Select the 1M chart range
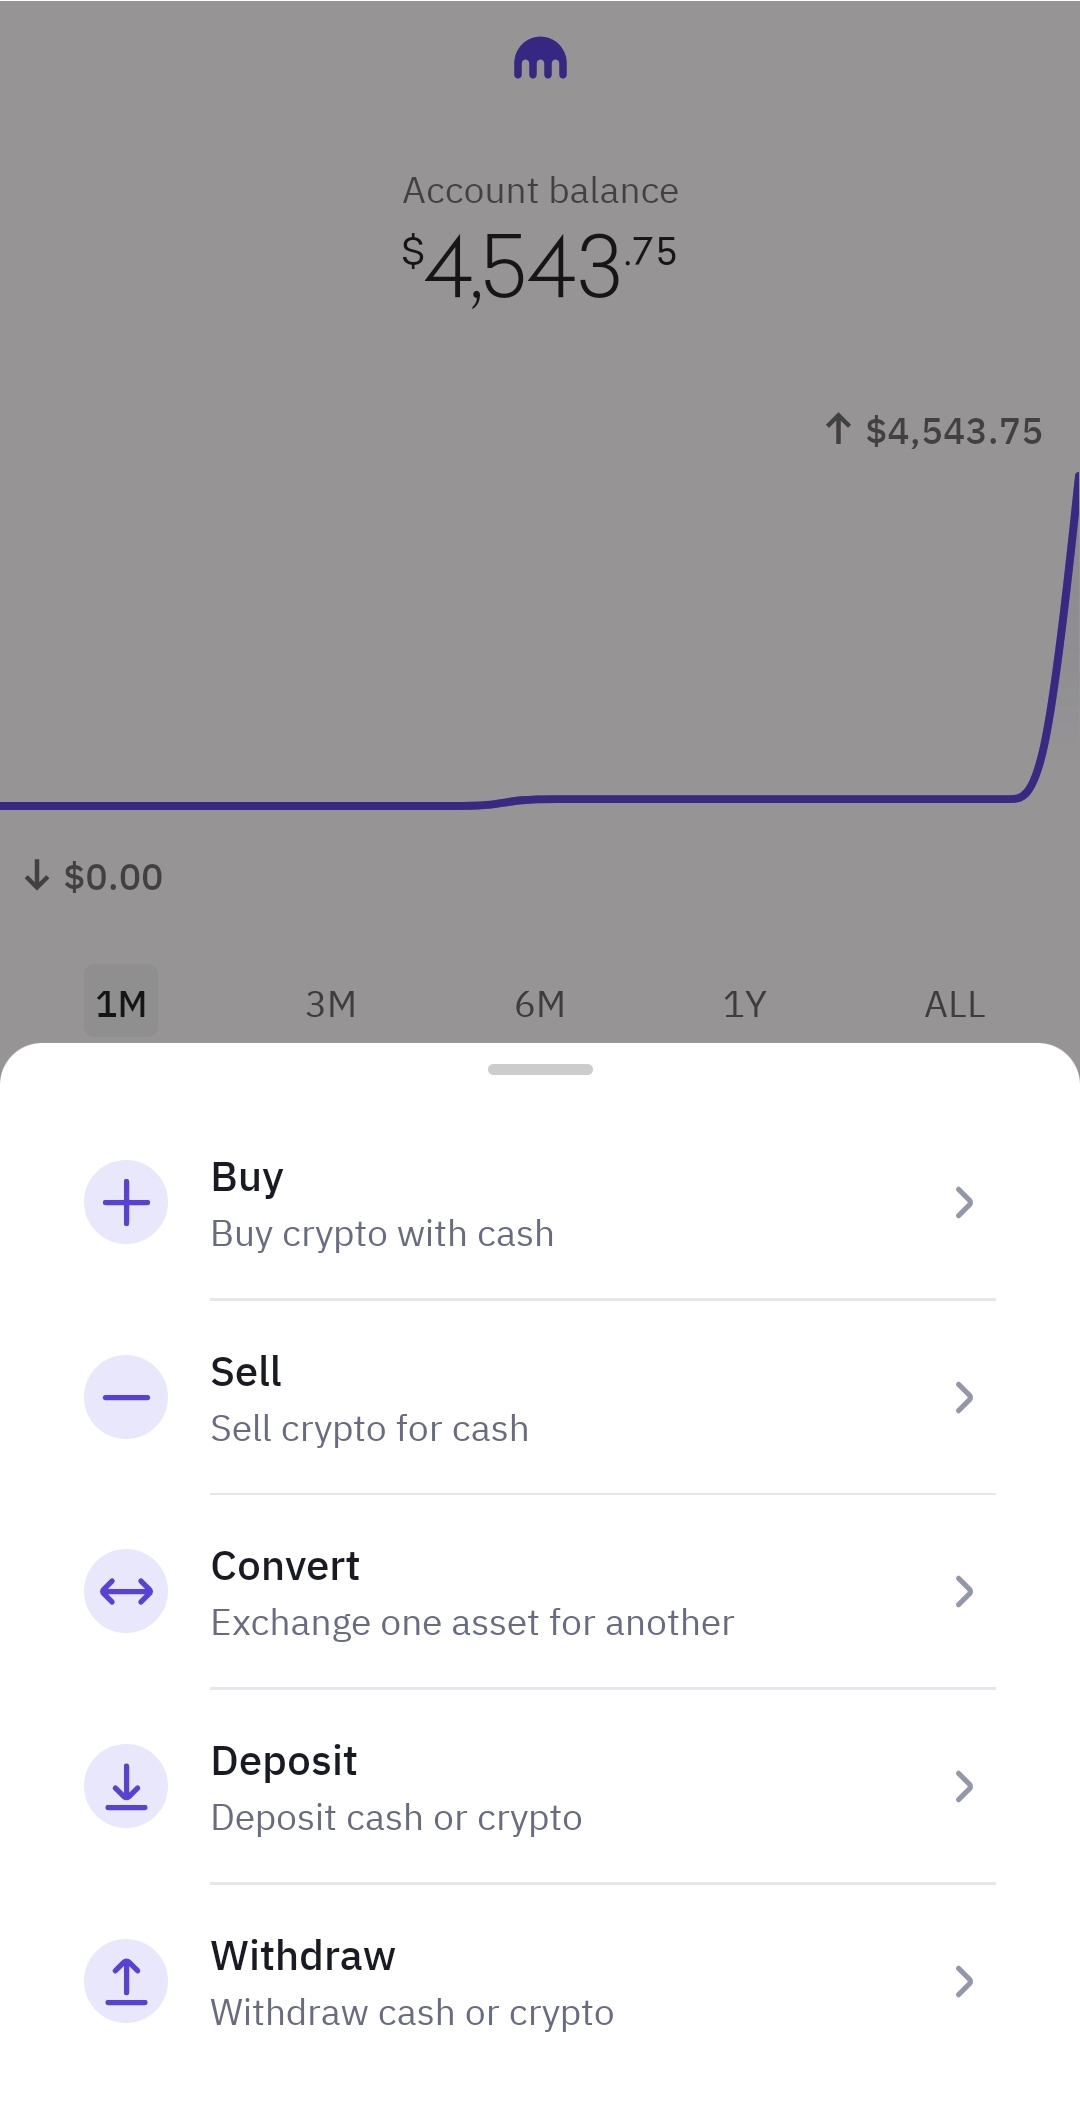The image size is (1080, 2116). tap(121, 1003)
